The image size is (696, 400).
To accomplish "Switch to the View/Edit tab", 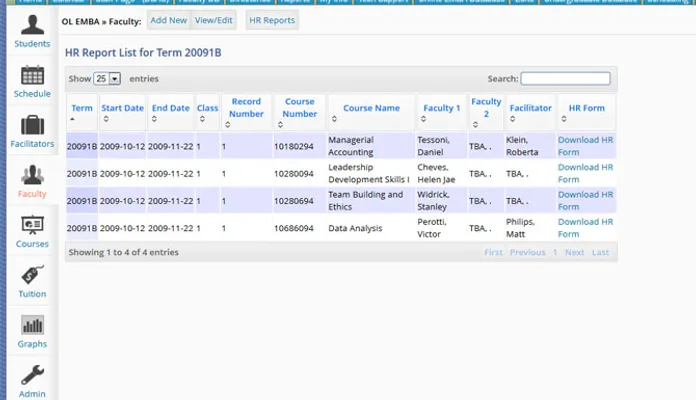I will click(213, 20).
